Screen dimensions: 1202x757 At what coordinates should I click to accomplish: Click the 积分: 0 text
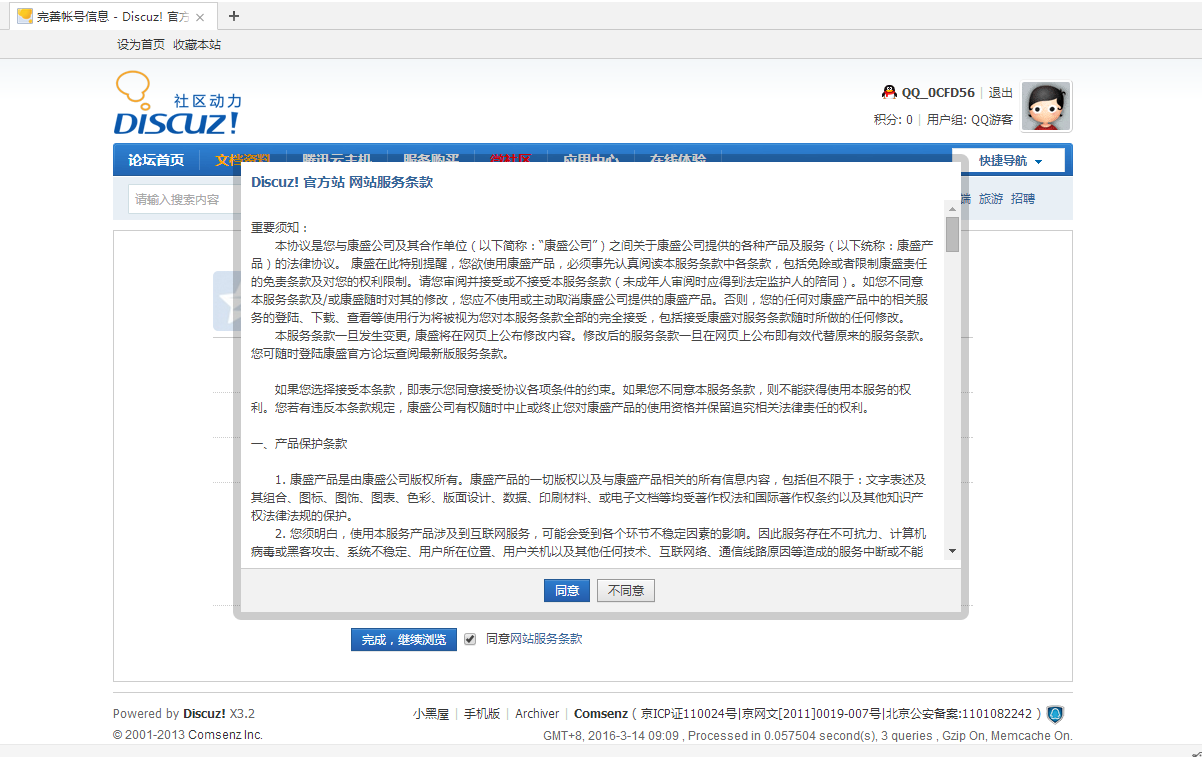pos(893,120)
